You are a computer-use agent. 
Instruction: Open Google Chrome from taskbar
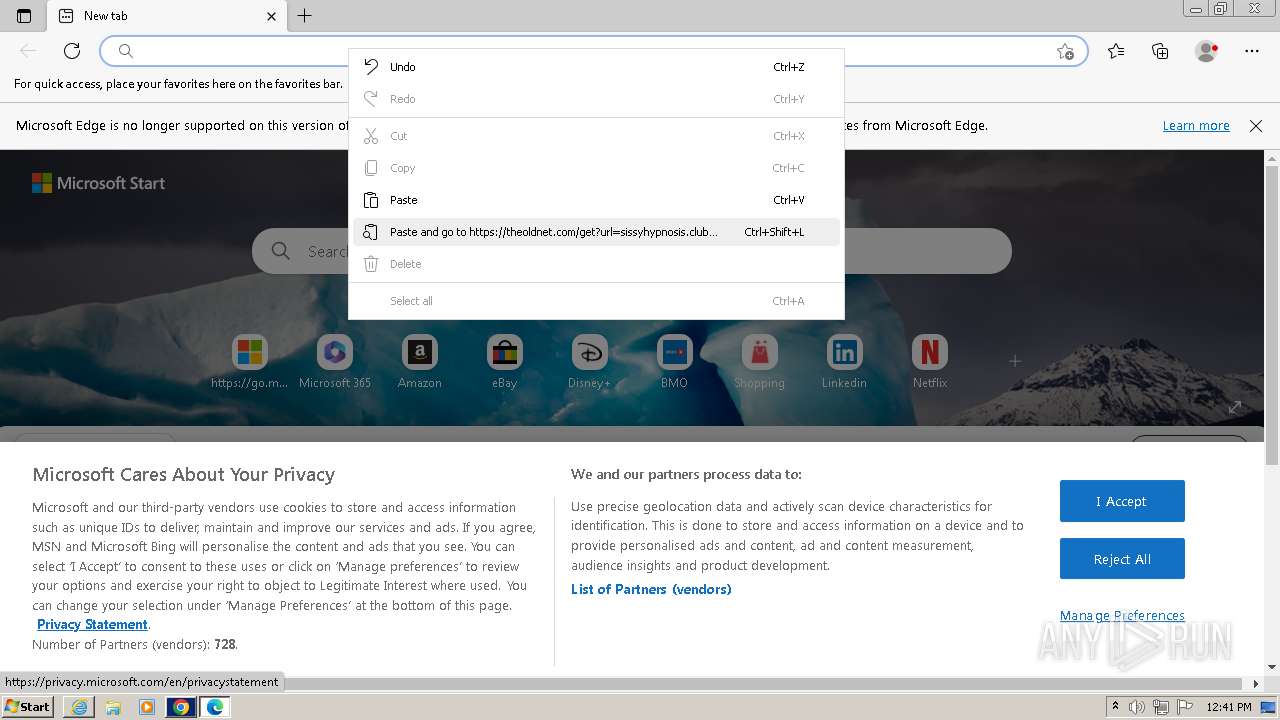coord(181,707)
